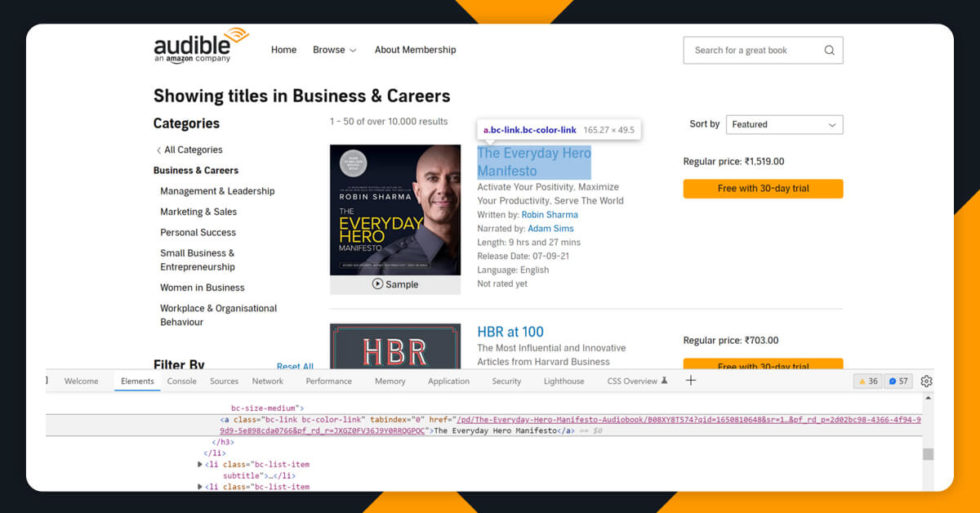Go back to All Categories

click(189, 150)
